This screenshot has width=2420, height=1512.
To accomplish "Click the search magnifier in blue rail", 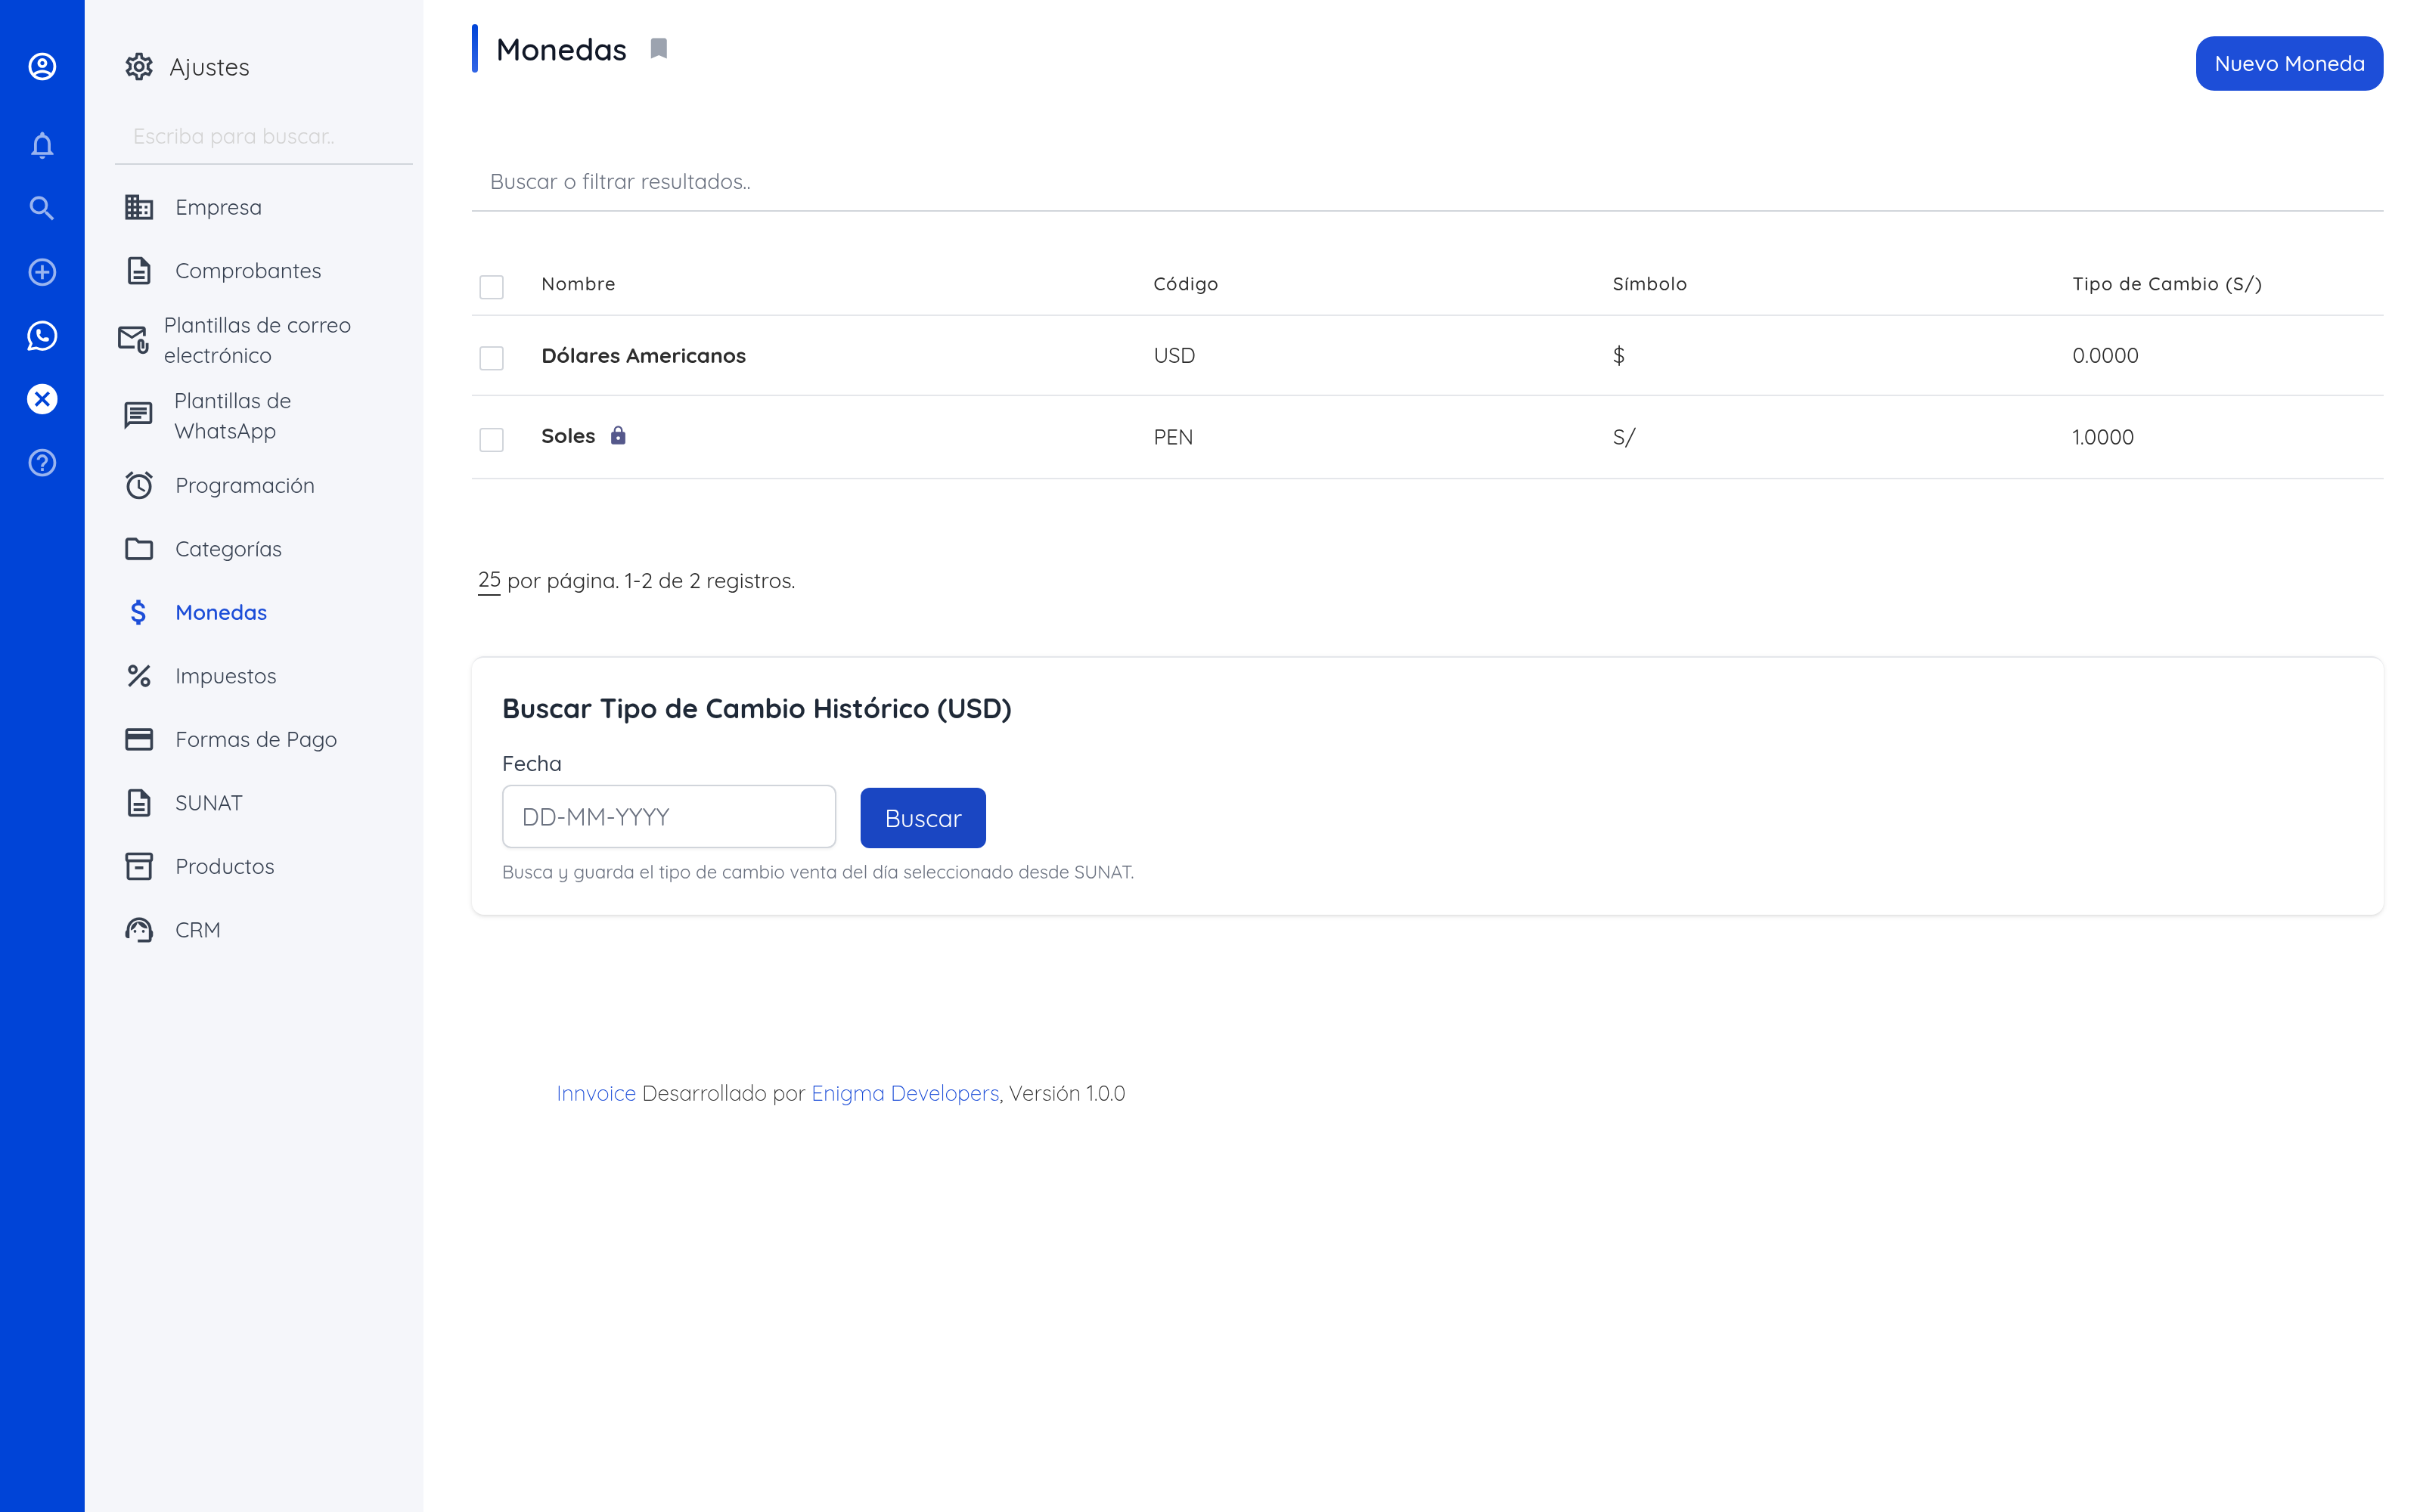I will (x=42, y=208).
